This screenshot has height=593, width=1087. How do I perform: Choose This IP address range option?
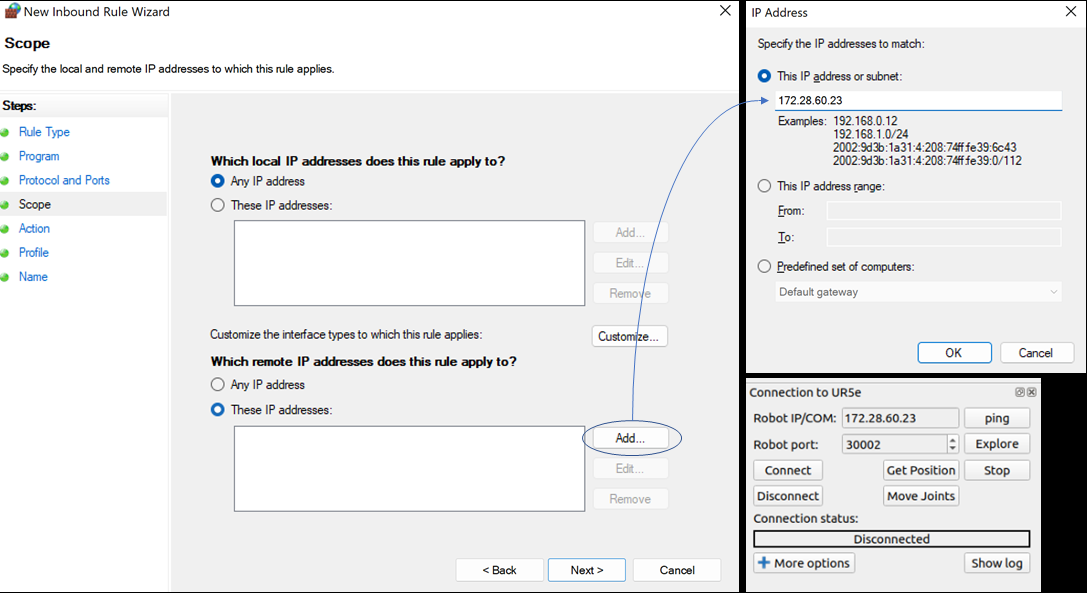click(765, 186)
